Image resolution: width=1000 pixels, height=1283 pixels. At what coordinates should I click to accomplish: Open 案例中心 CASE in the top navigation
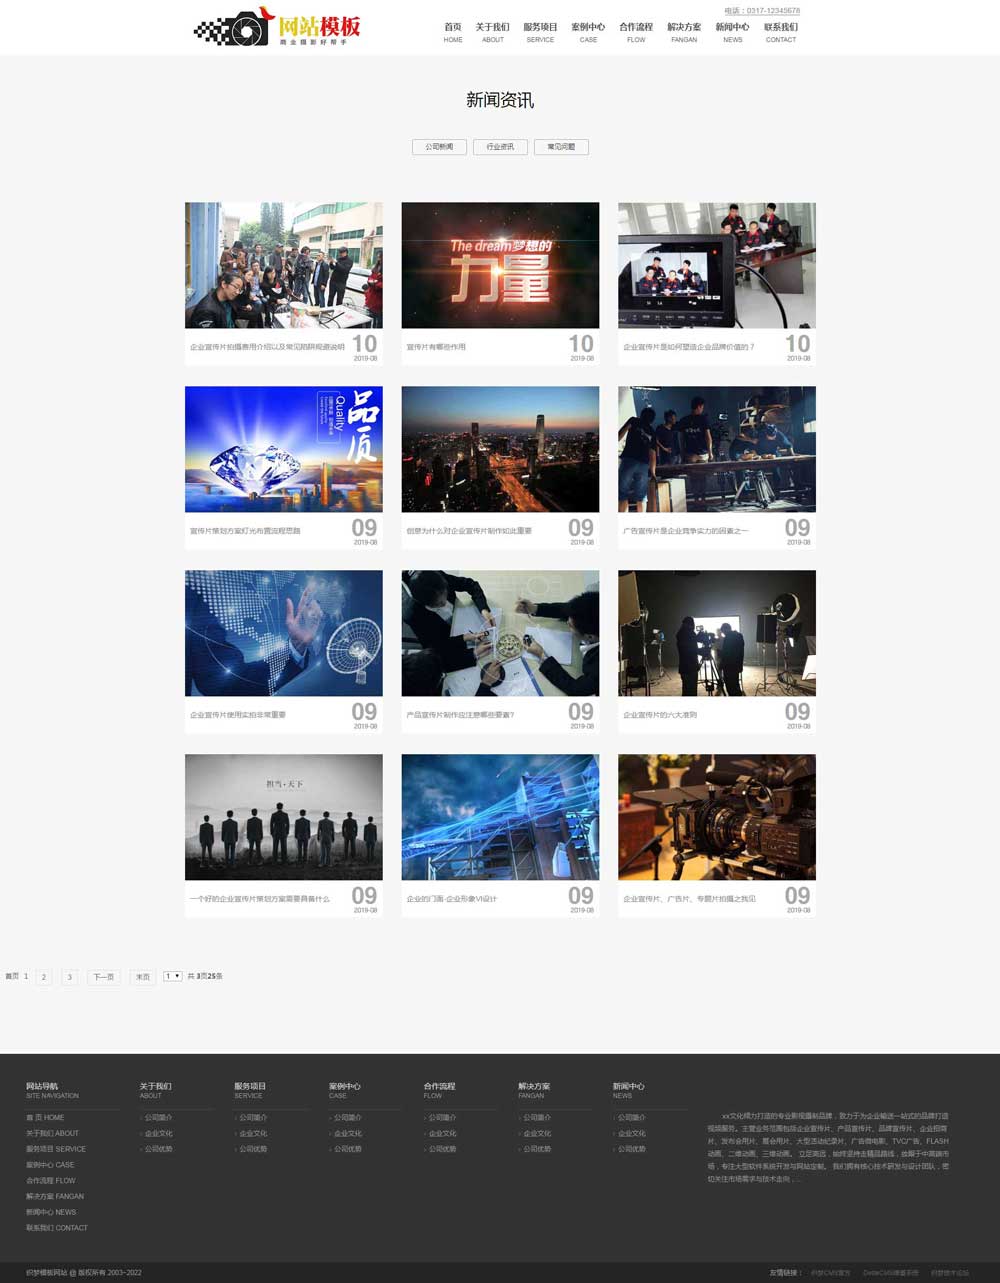click(x=588, y=32)
